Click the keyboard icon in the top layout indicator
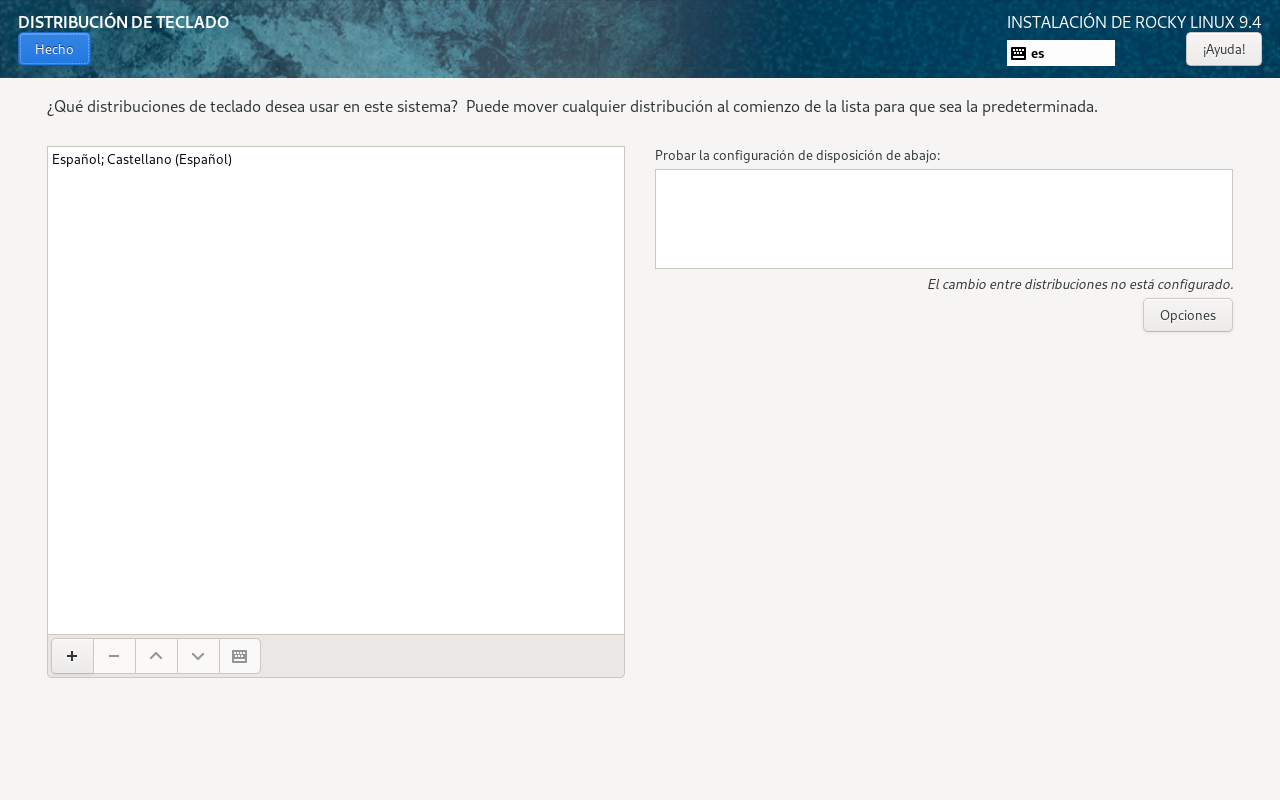 (1018, 53)
